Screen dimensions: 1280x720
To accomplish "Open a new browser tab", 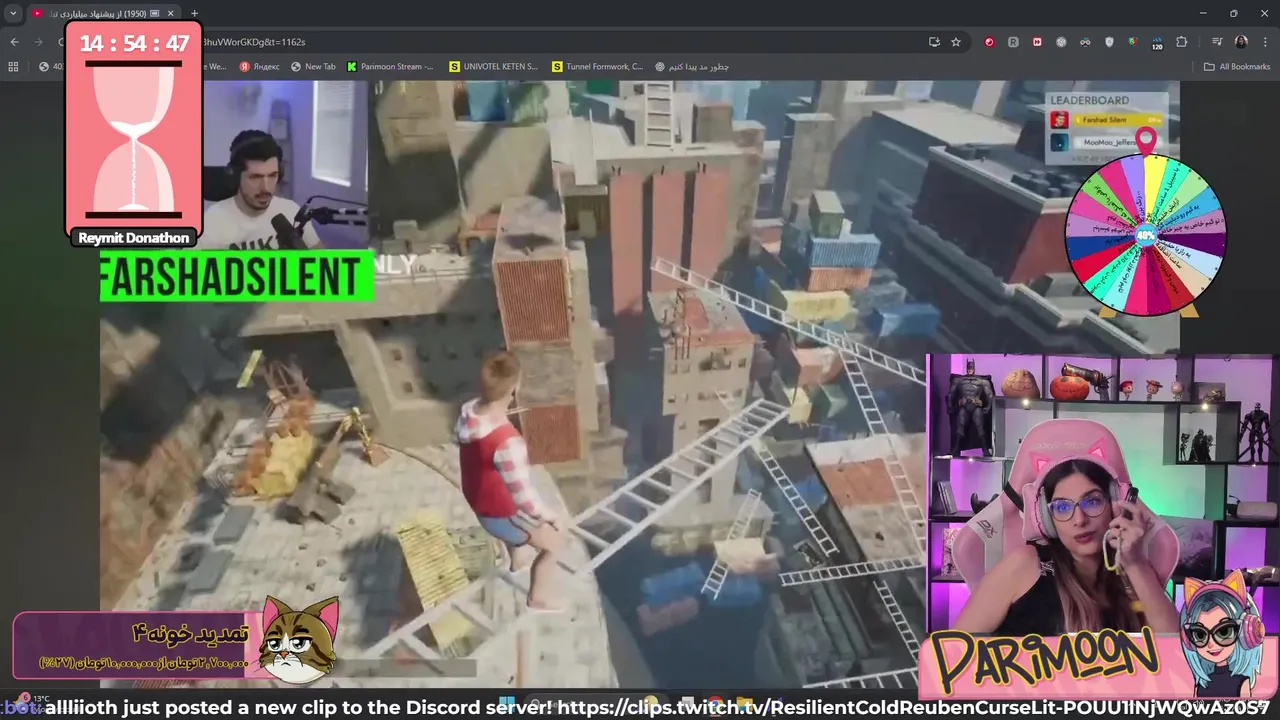I will point(194,13).
